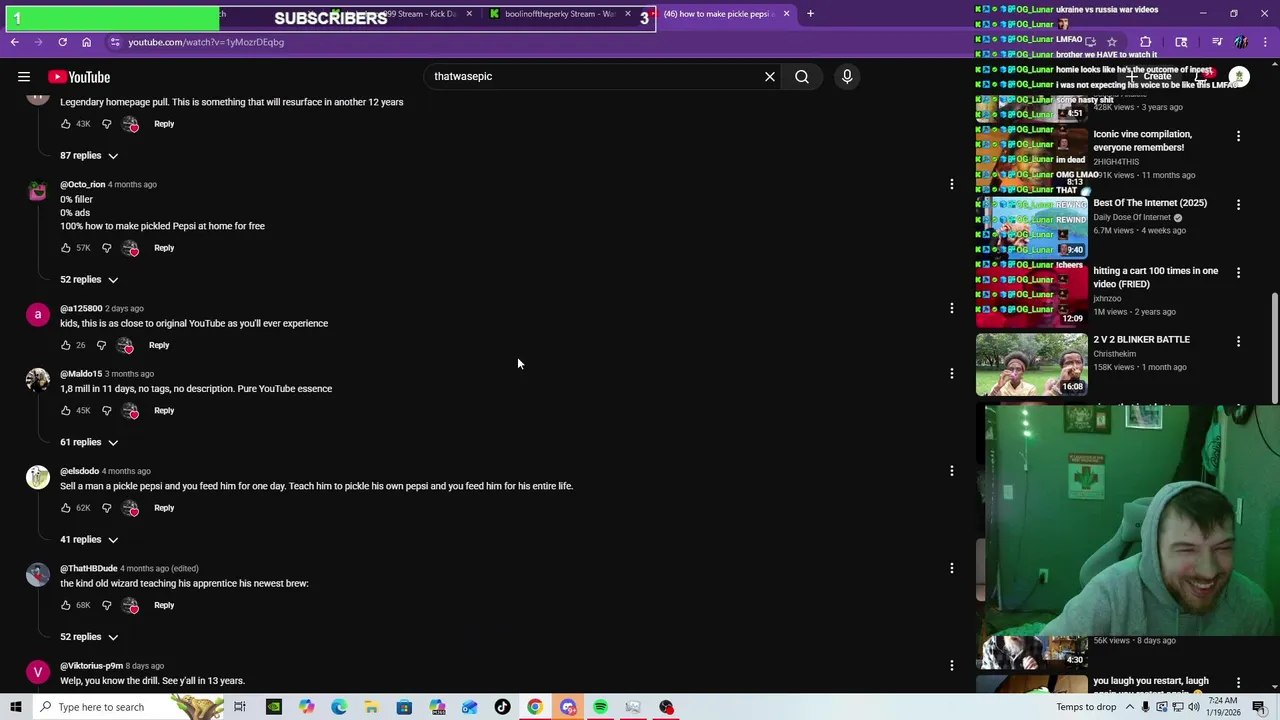The width and height of the screenshot is (1280, 720).
Task: Open the 2 V 2 BLINKER BATTLE thumbnail
Action: [x=1031, y=364]
